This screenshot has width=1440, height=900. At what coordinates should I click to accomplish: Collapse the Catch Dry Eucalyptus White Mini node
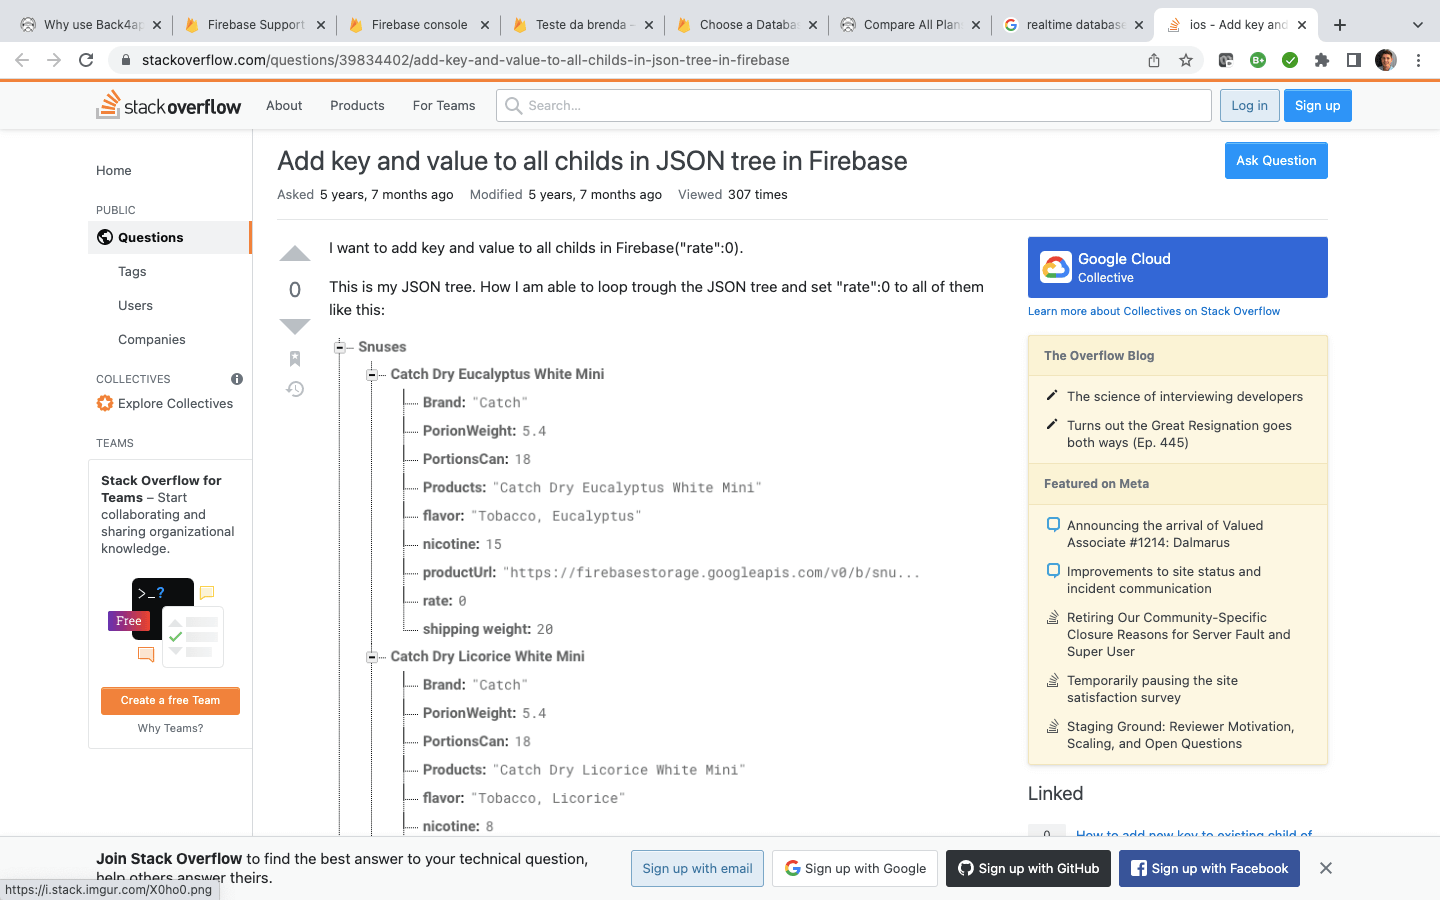pos(372,374)
